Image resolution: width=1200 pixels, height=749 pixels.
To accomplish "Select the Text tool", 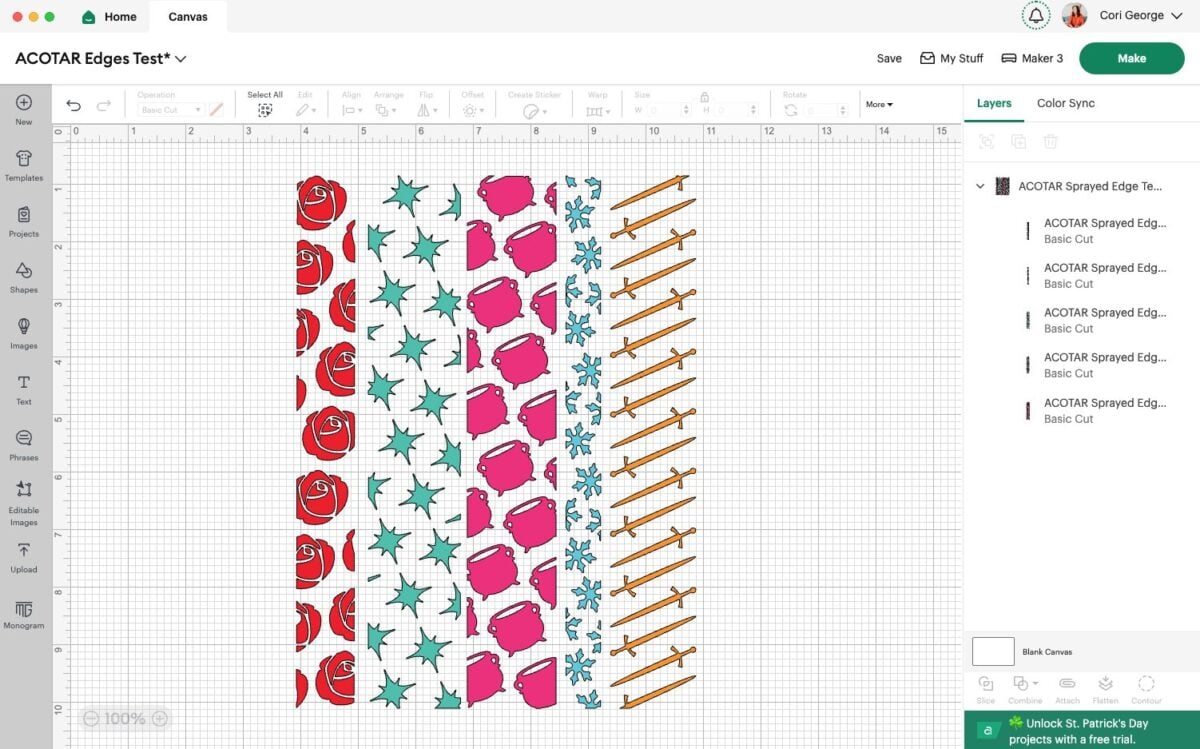I will pos(24,389).
